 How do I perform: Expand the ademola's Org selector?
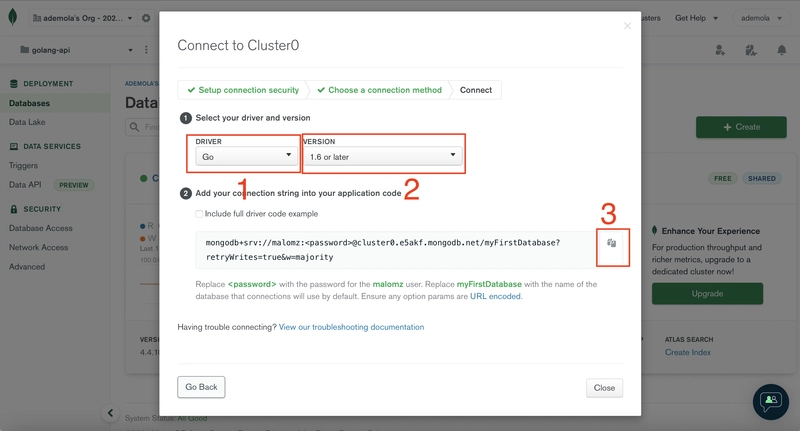[83, 18]
